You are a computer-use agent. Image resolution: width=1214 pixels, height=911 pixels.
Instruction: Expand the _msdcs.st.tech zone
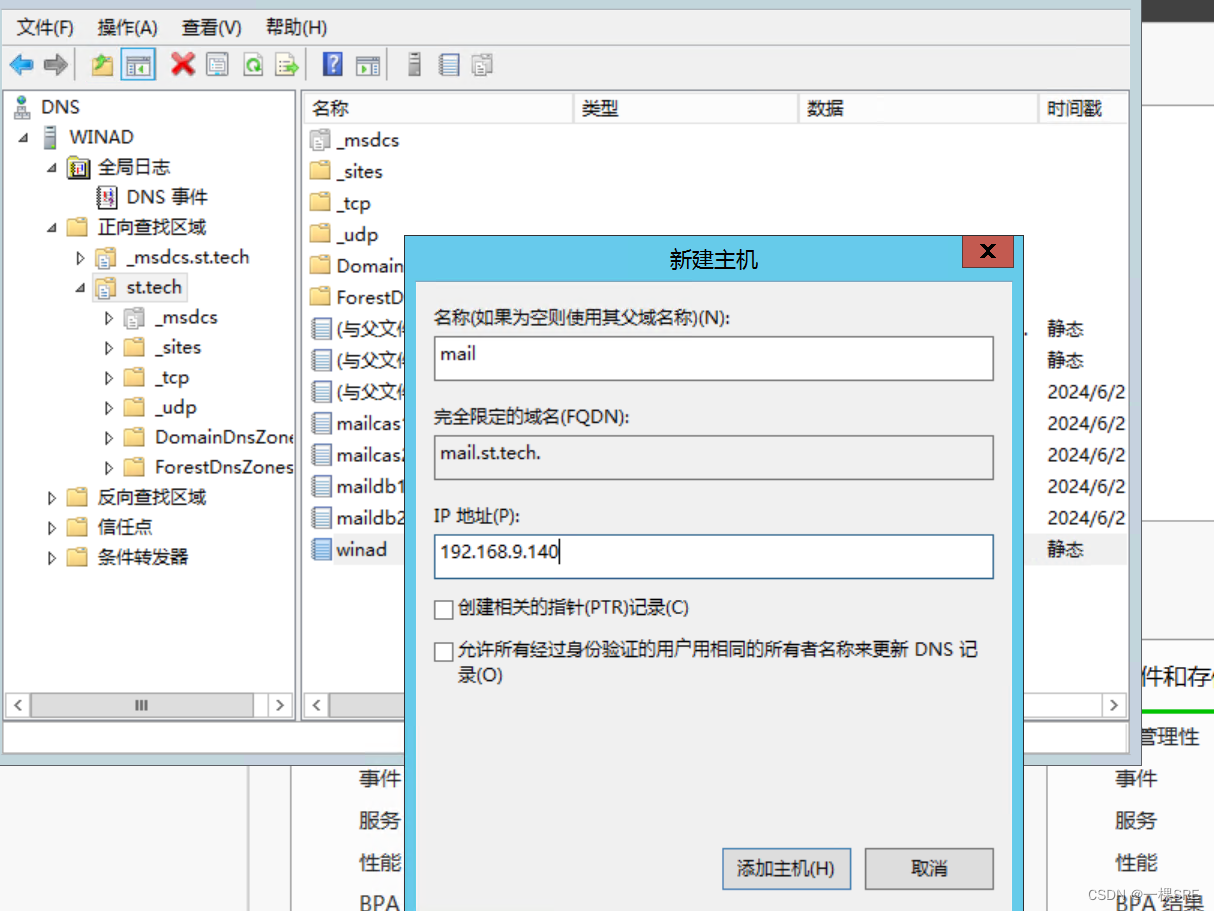pos(81,258)
